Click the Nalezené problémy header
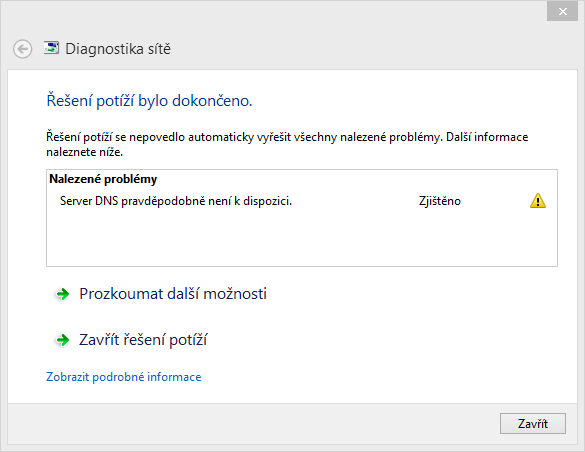Screen dimensions: 585x452 pyautogui.click(x=103, y=179)
